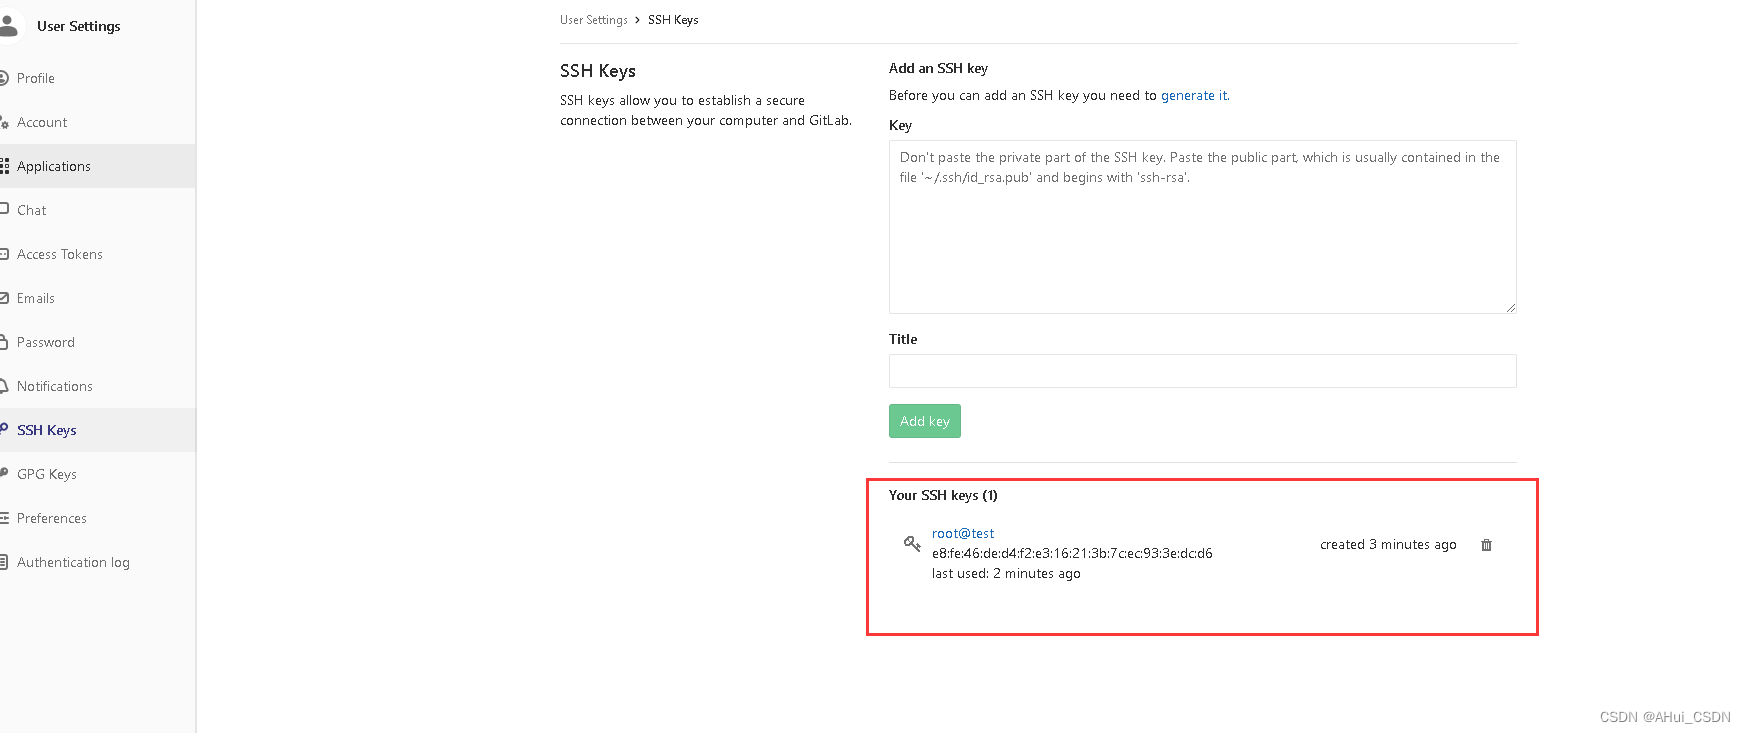Click the user avatar icon in sidebar
Screen dimensions: 1745x733
pyautogui.click(x=9, y=26)
